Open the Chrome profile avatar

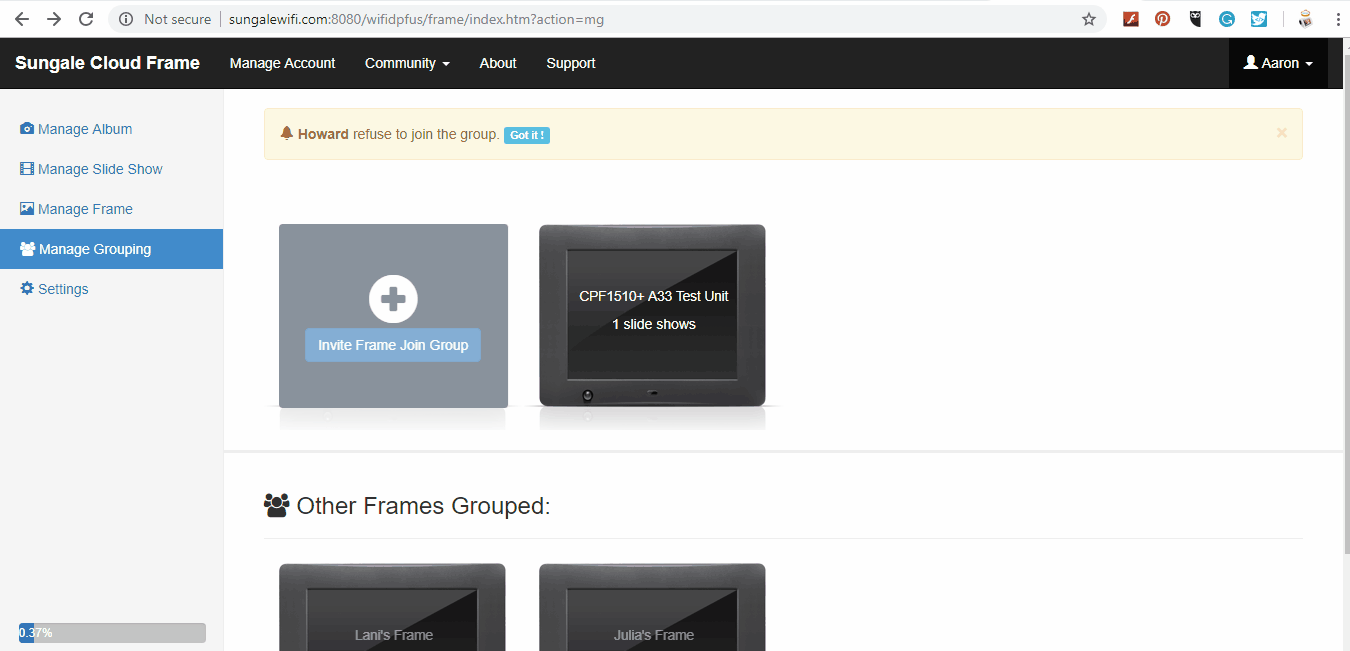tap(1305, 19)
